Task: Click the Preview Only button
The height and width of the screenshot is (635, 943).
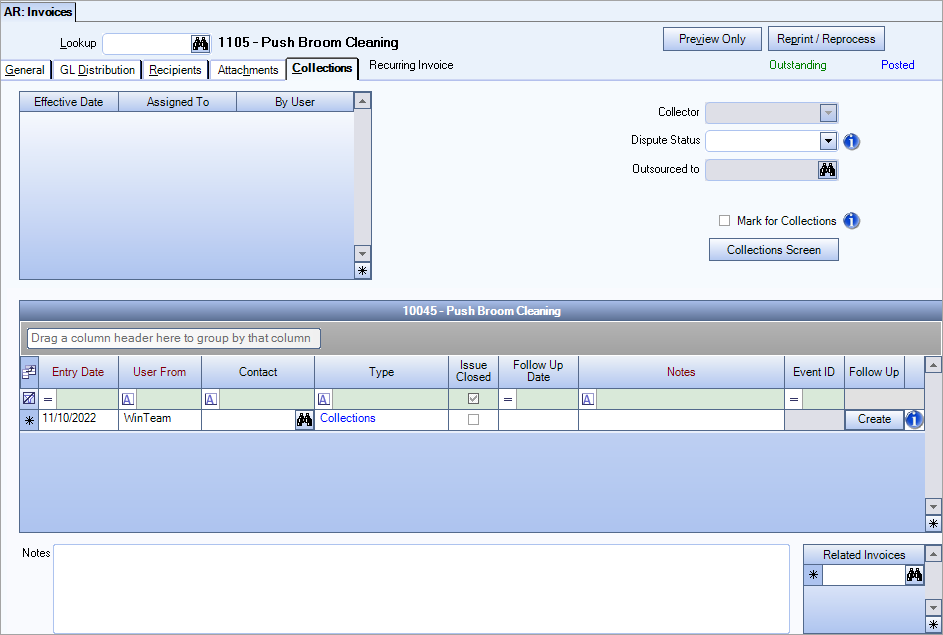Action: [x=712, y=38]
